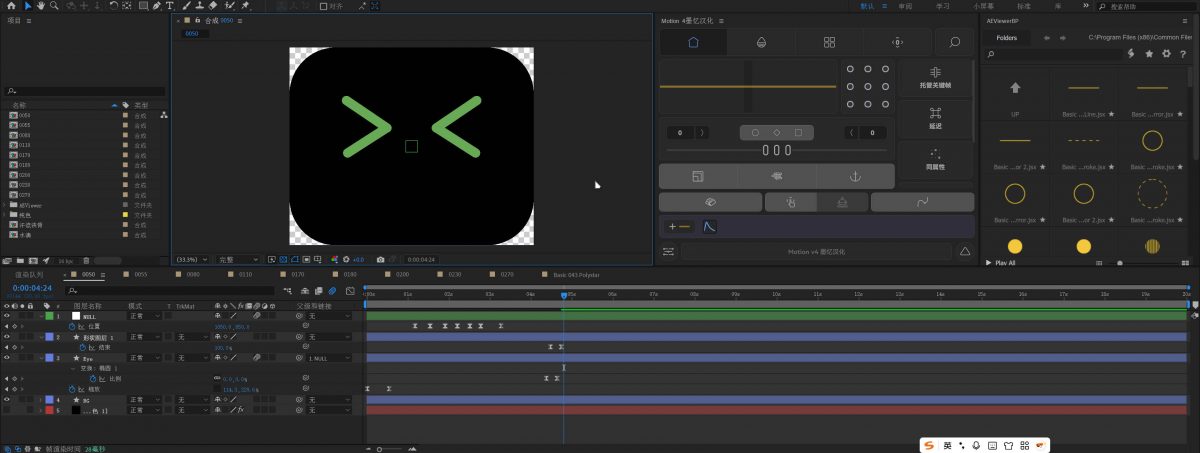Switch to 学习 workspace
The width and height of the screenshot is (1200, 453).
(x=943, y=5)
